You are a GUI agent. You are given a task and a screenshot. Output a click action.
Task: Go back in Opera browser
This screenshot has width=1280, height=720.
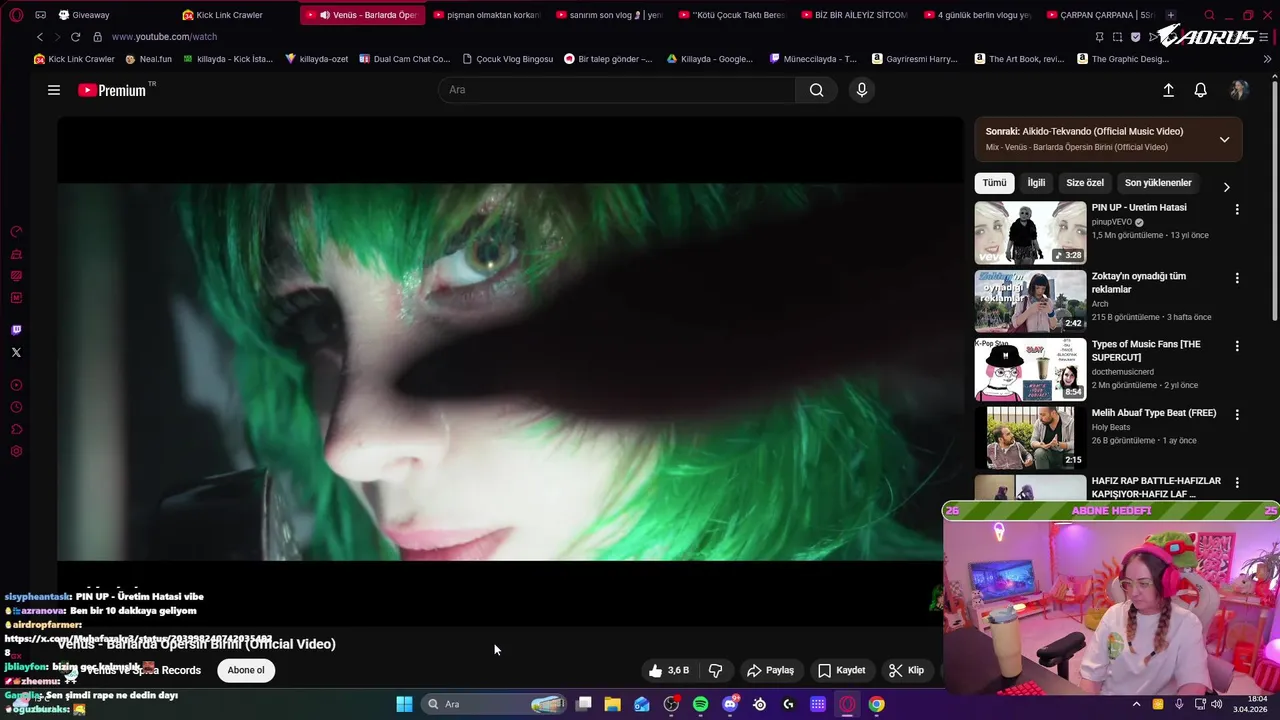[40, 37]
